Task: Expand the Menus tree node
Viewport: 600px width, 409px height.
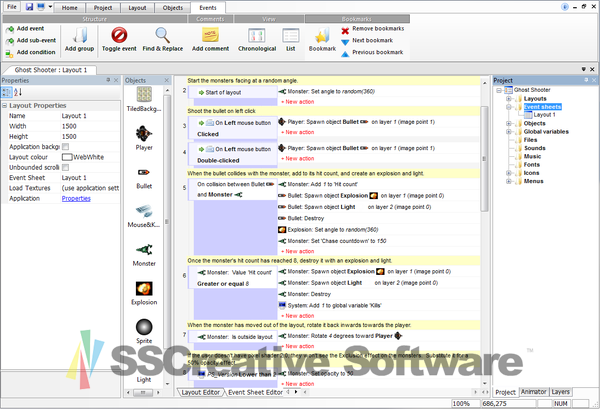Action: [x=509, y=181]
